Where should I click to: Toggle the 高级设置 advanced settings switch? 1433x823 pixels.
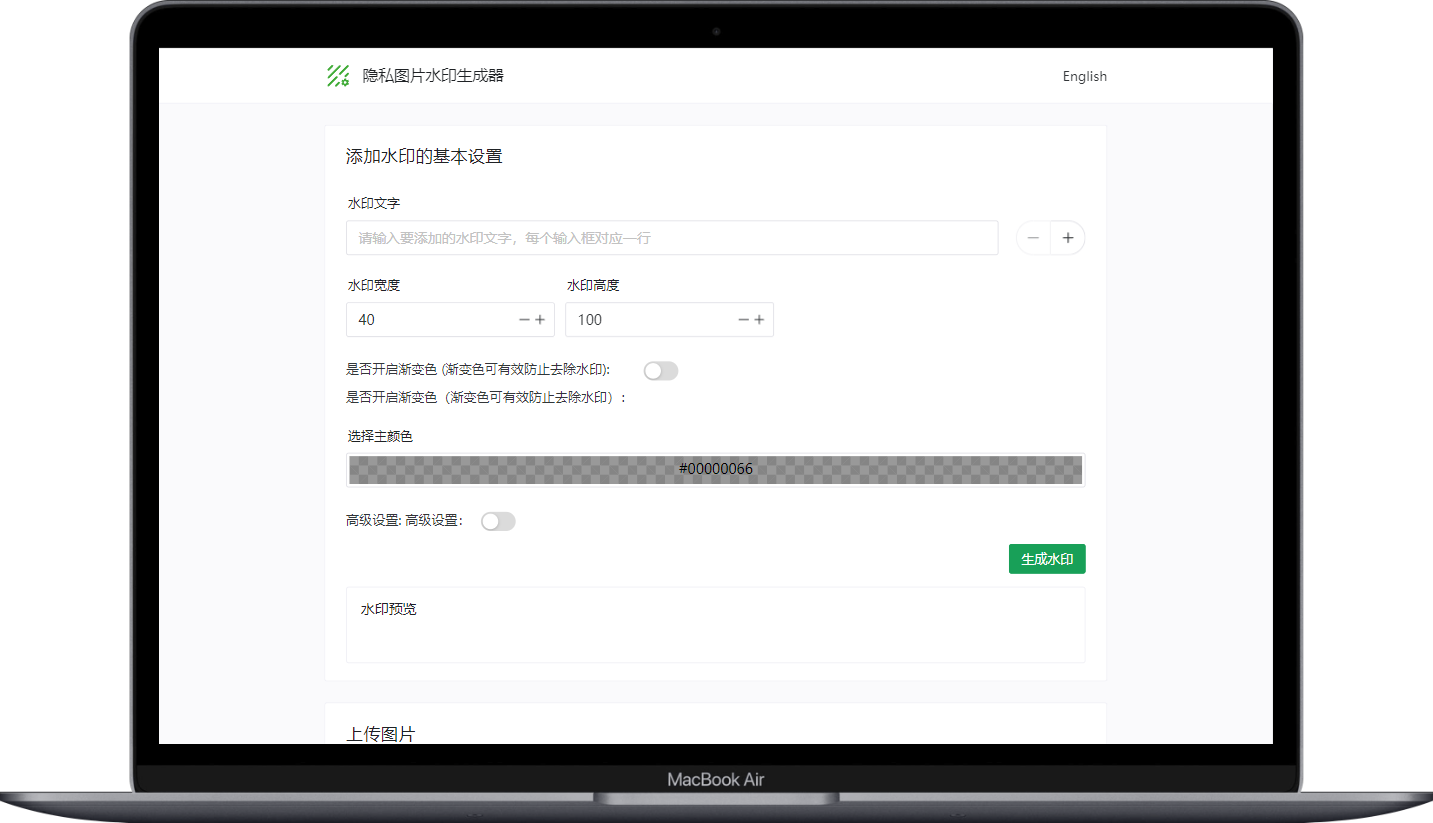pos(498,521)
